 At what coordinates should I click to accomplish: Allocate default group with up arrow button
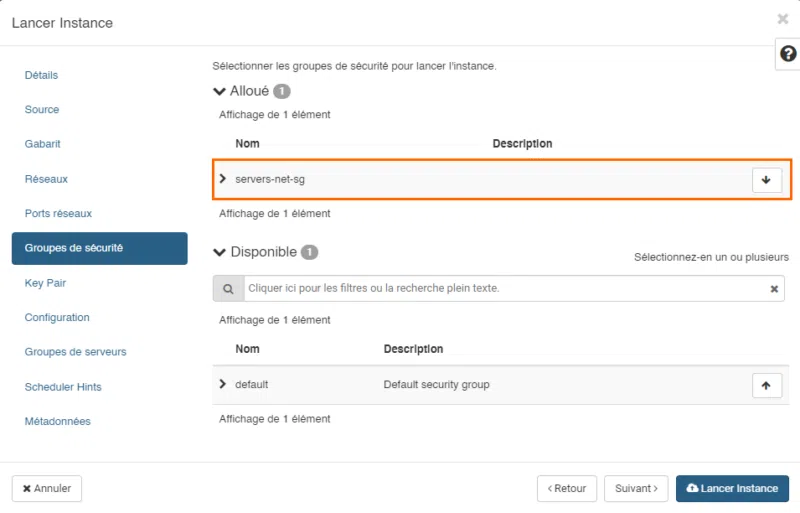click(x=766, y=385)
